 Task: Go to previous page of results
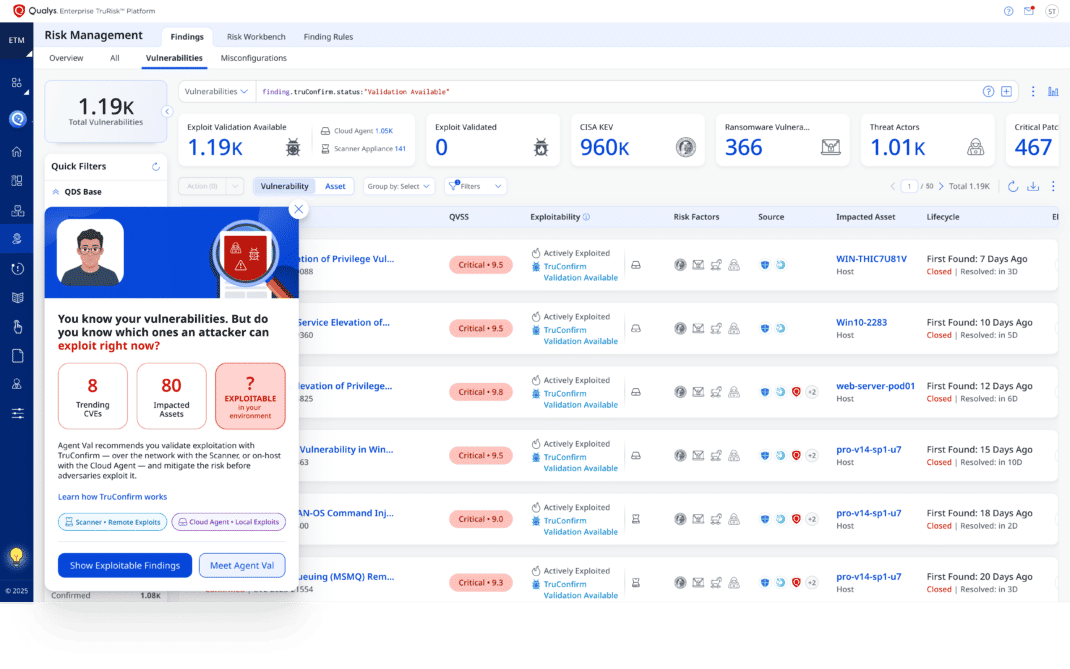point(893,186)
